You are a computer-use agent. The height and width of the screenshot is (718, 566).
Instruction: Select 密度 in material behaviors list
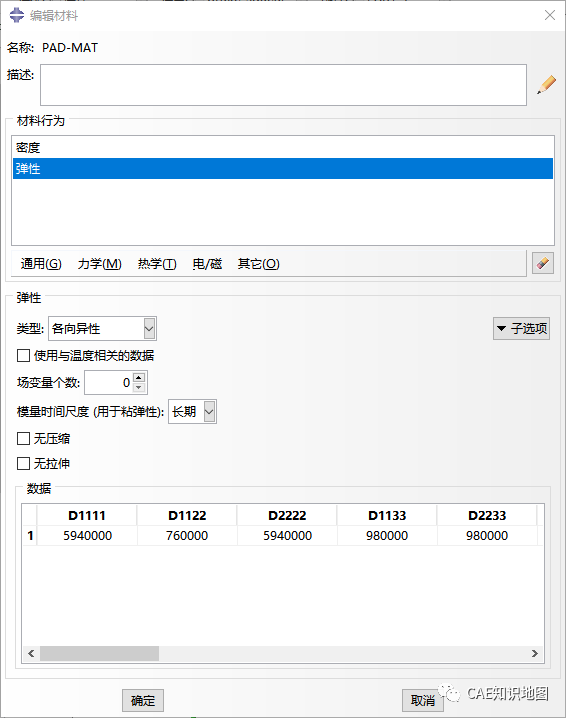[x=283, y=147]
